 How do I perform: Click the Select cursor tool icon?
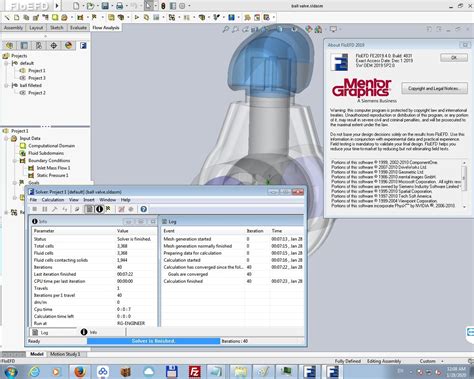[148, 6]
